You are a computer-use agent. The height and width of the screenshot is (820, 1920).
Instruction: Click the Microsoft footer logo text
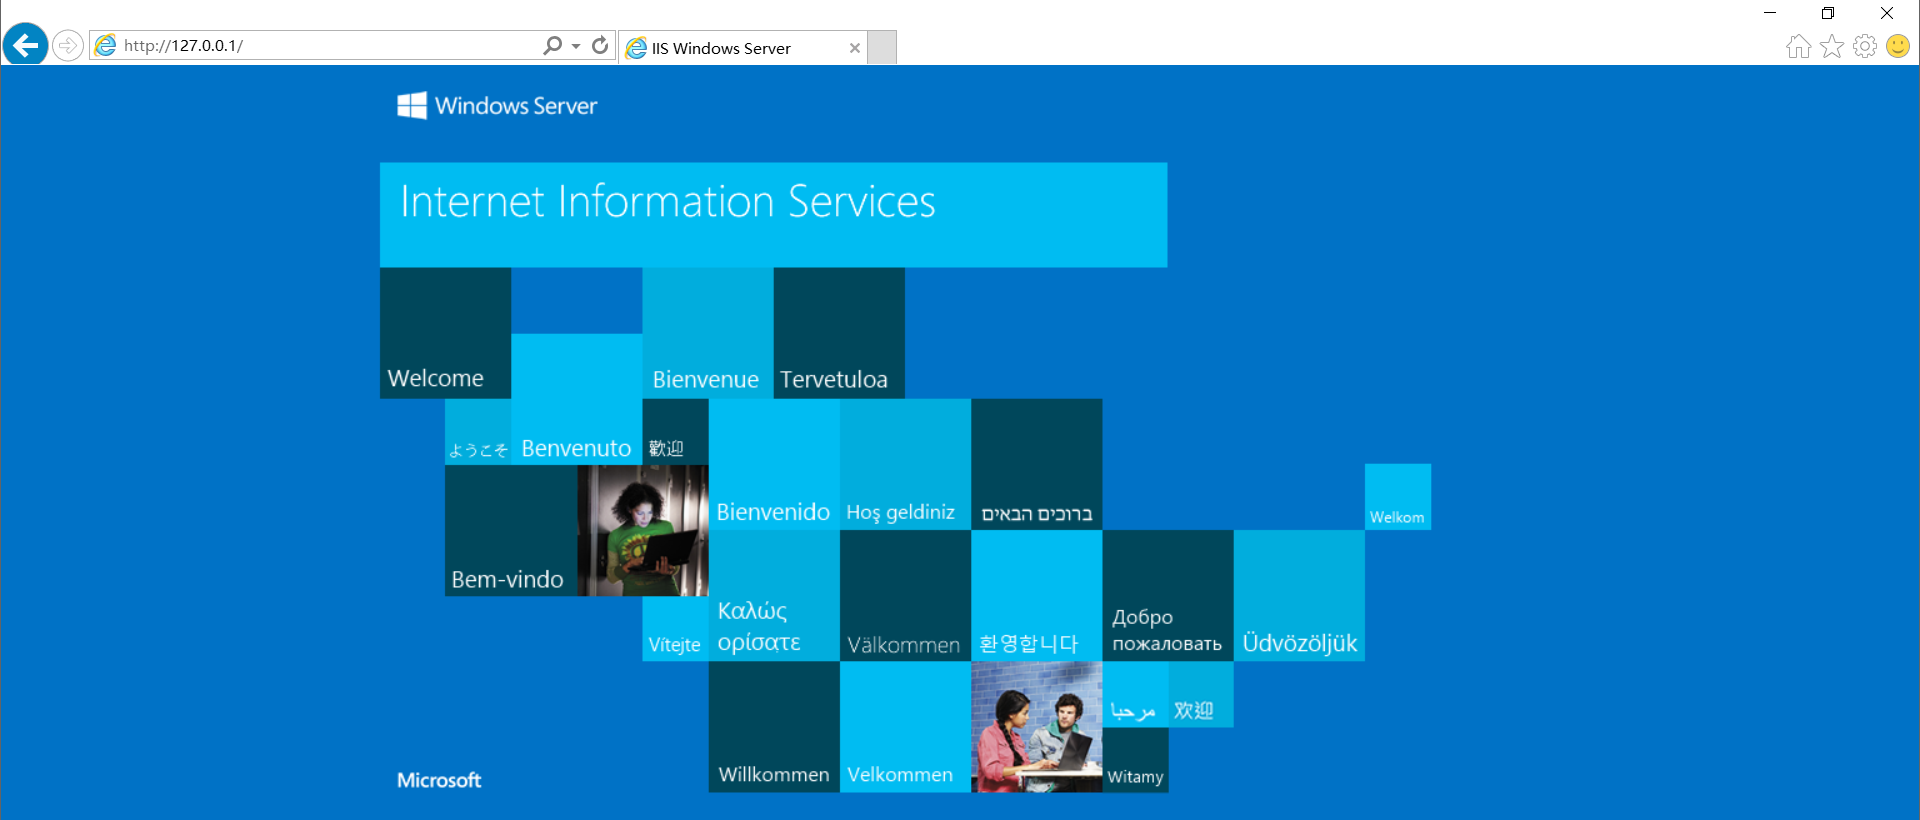coord(439,780)
